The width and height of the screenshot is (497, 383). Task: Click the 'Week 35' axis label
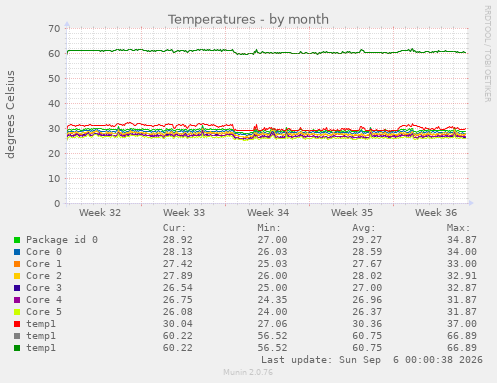click(352, 212)
